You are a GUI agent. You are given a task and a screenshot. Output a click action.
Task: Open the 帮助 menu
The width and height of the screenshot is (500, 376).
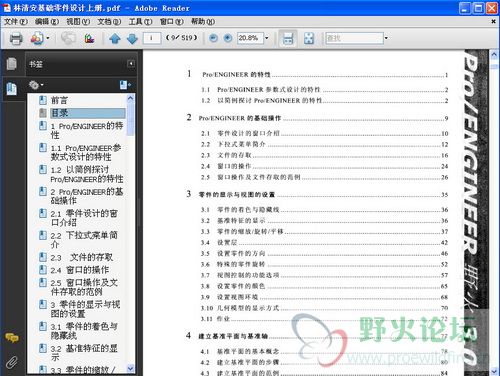click(203, 22)
